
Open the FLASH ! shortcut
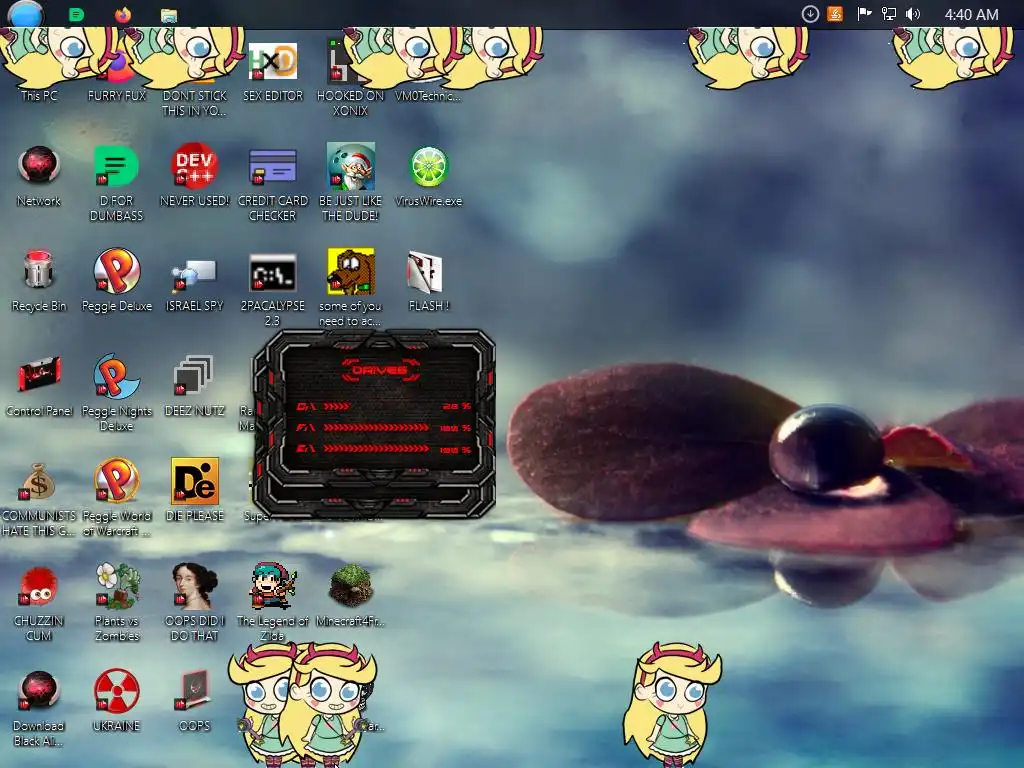(x=428, y=281)
